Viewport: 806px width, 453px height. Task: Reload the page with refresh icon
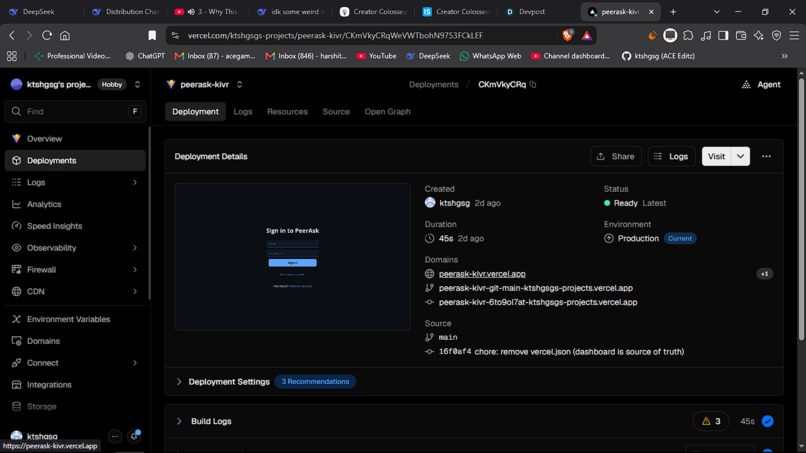coord(47,35)
